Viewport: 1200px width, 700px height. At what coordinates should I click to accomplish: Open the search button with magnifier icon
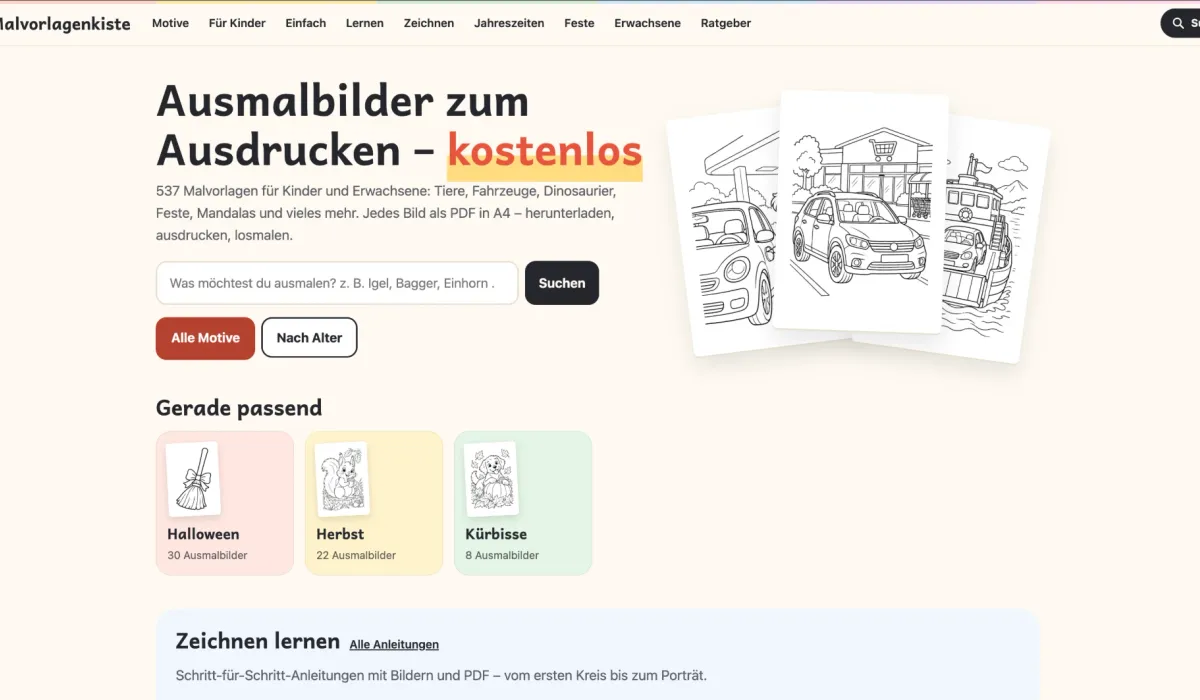[1181, 23]
